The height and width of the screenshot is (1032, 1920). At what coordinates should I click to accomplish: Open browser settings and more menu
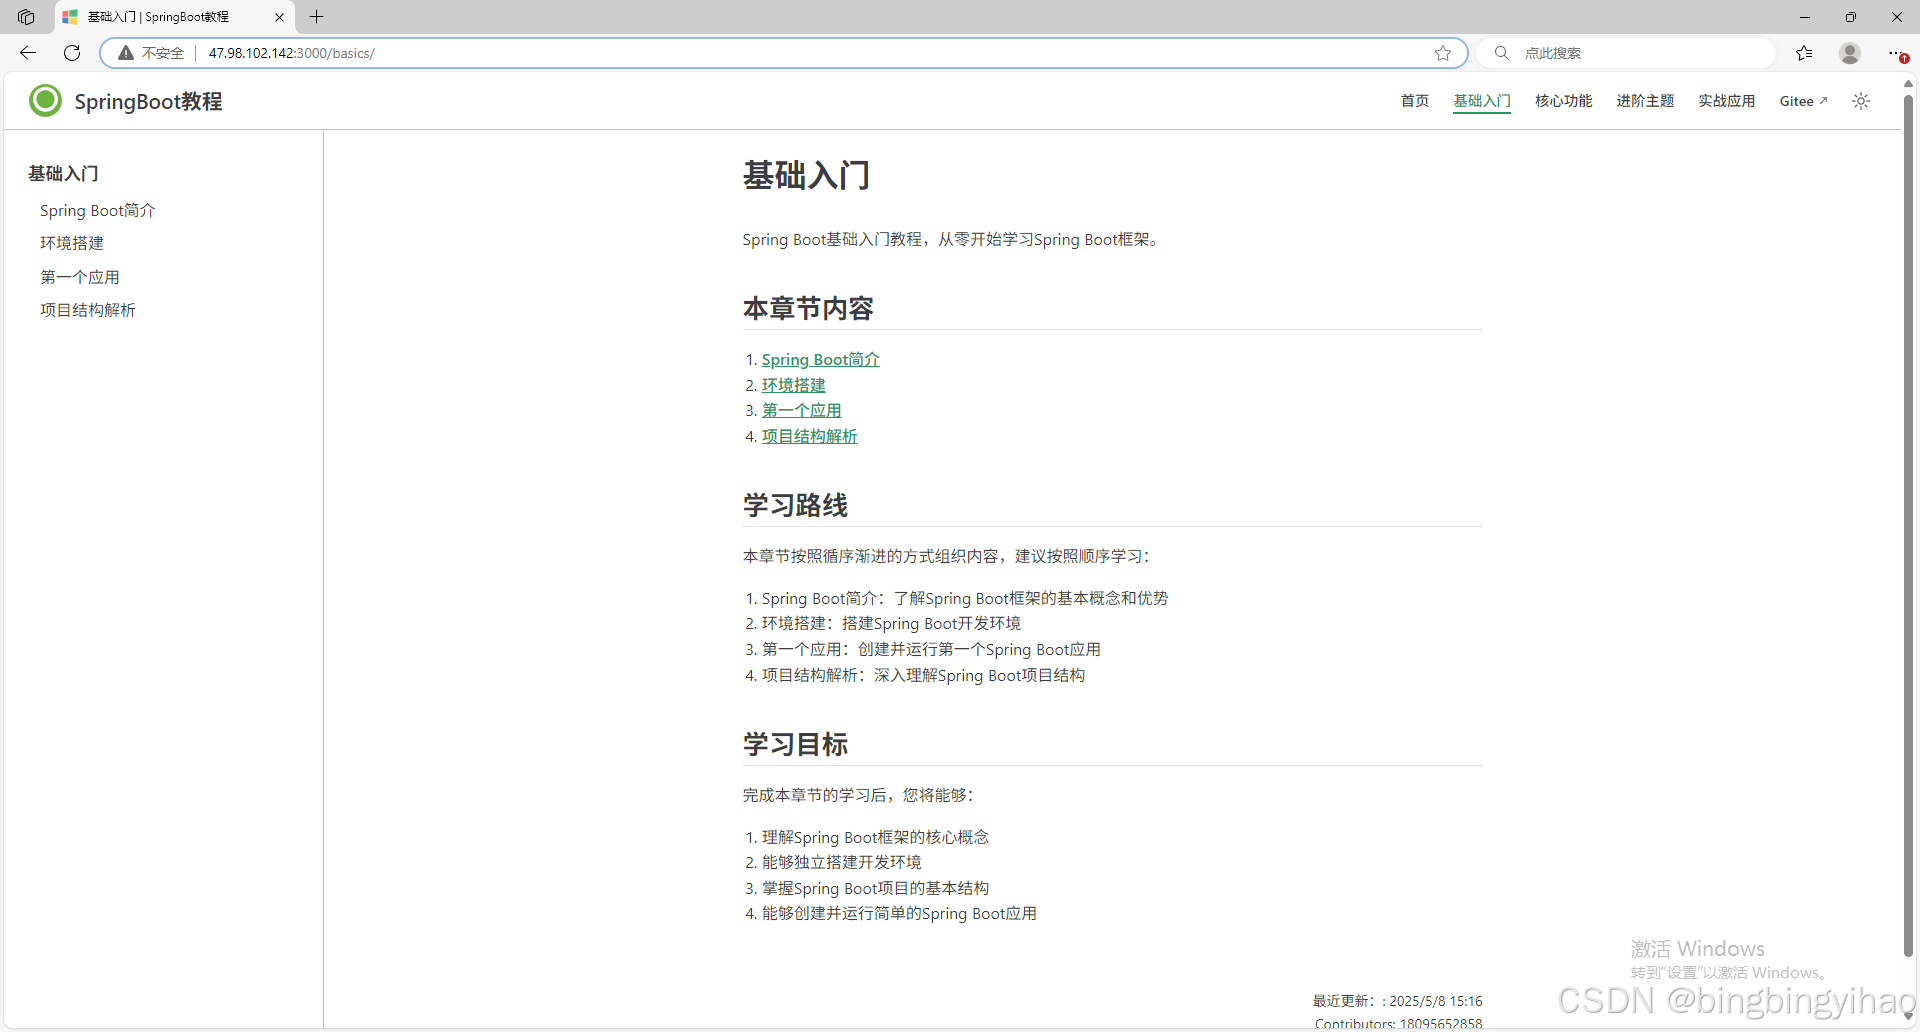[x=1896, y=53]
